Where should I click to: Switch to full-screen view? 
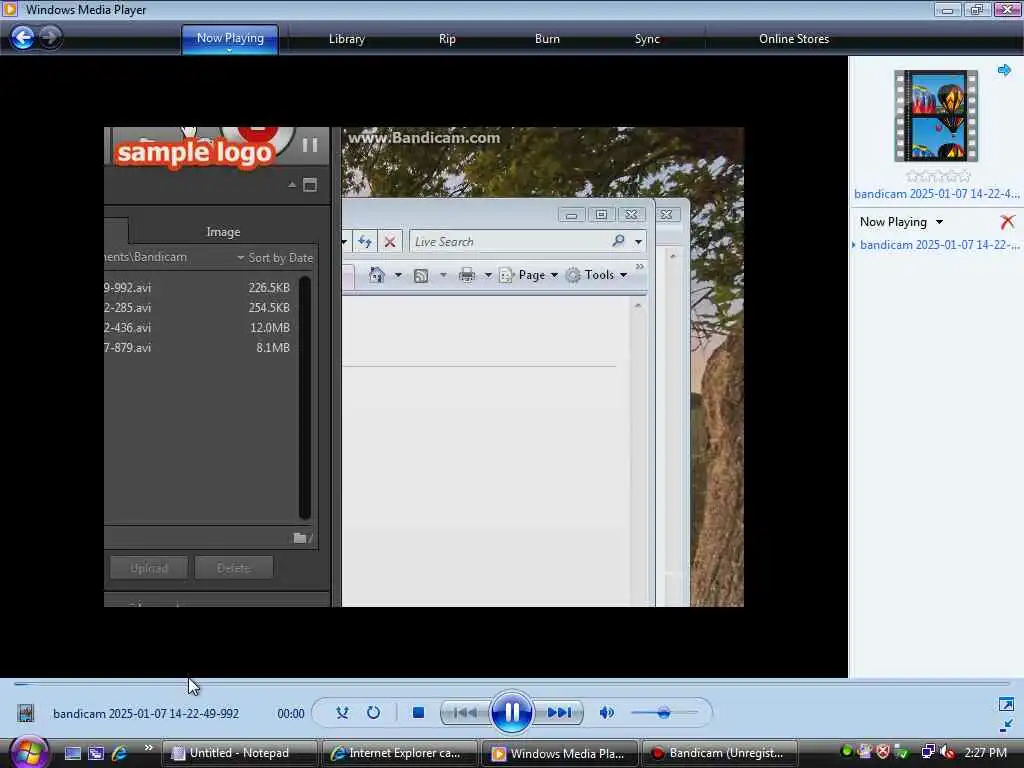[1006, 704]
